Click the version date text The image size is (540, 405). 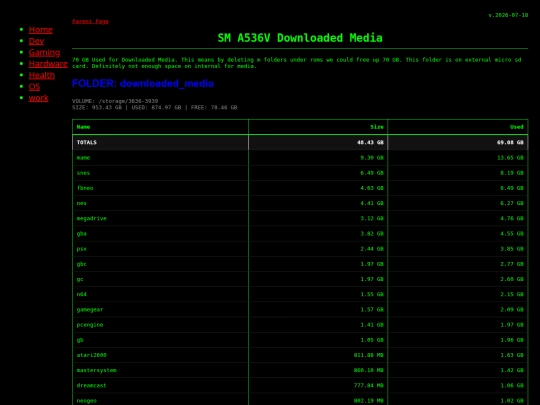(508, 15)
